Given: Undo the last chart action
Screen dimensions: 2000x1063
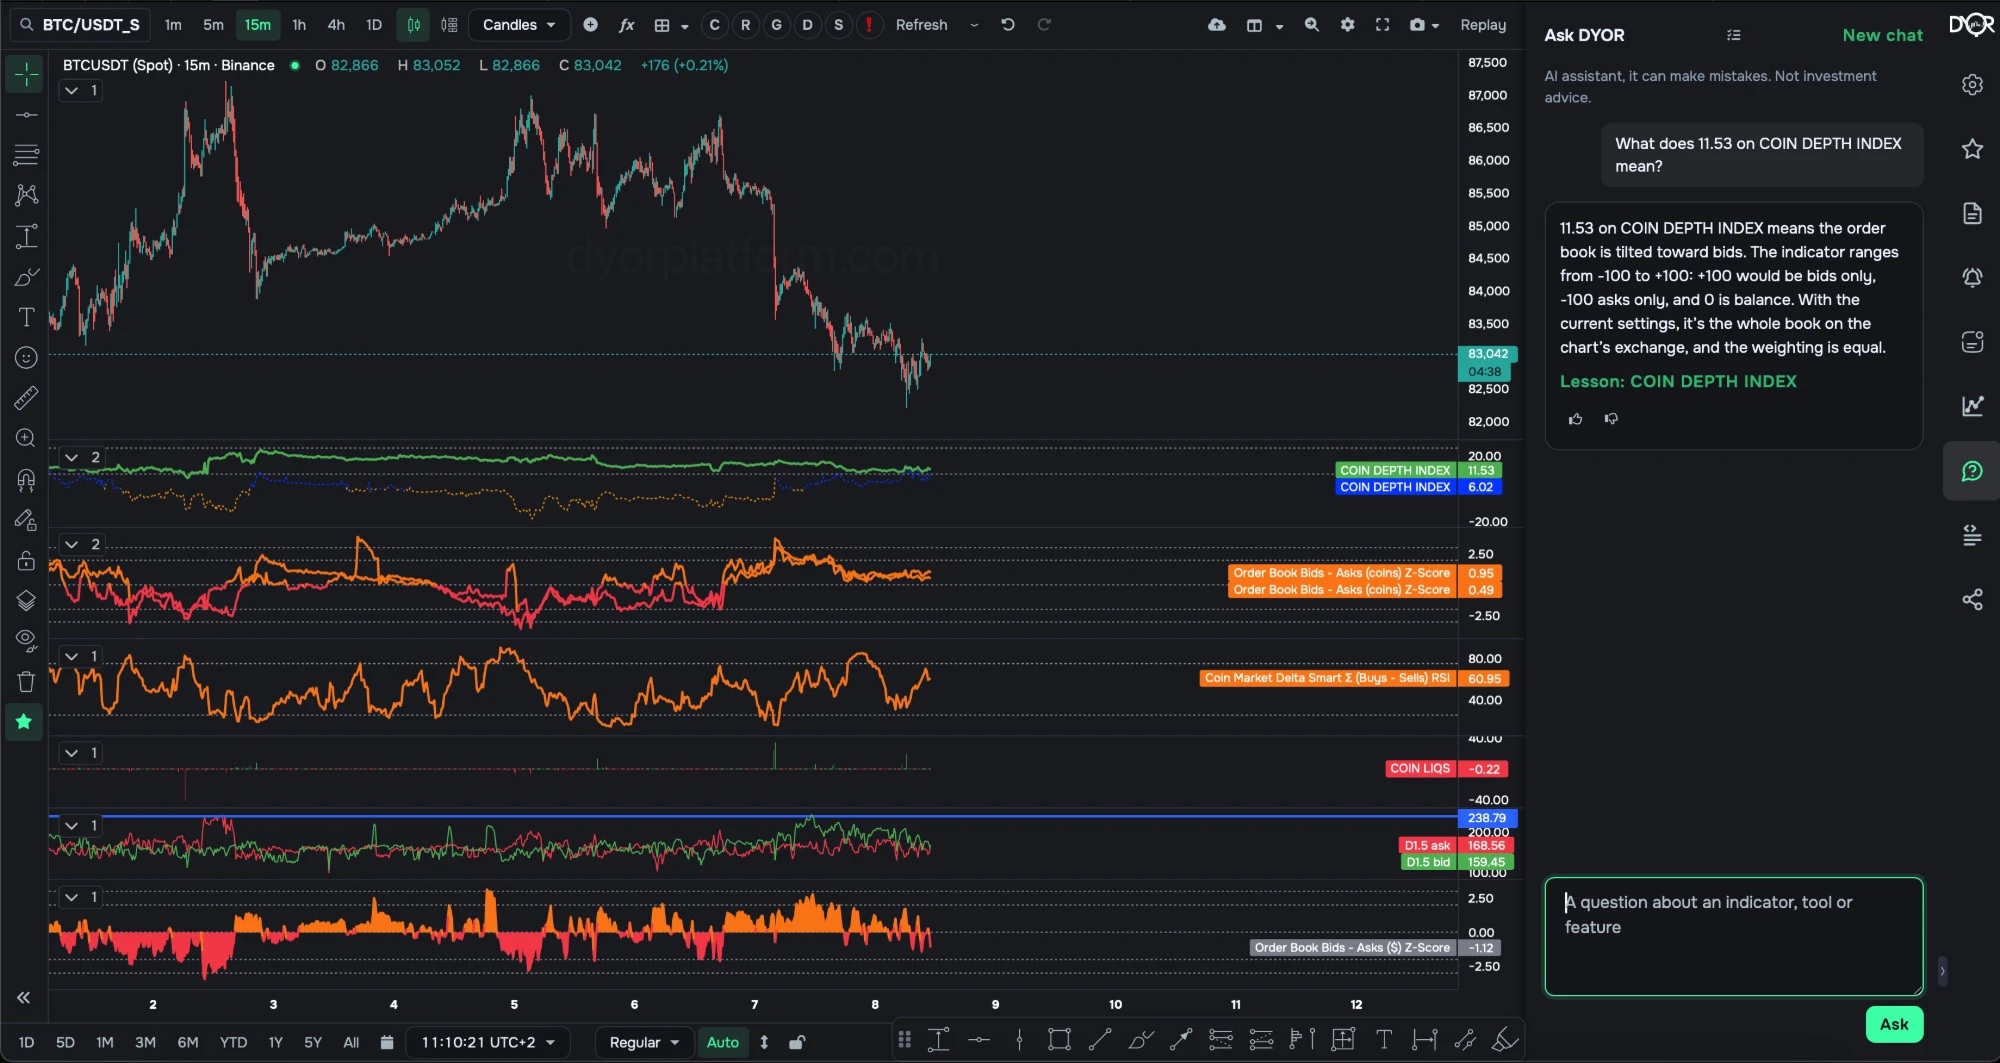Looking at the screenshot, I should coord(1008,25).
